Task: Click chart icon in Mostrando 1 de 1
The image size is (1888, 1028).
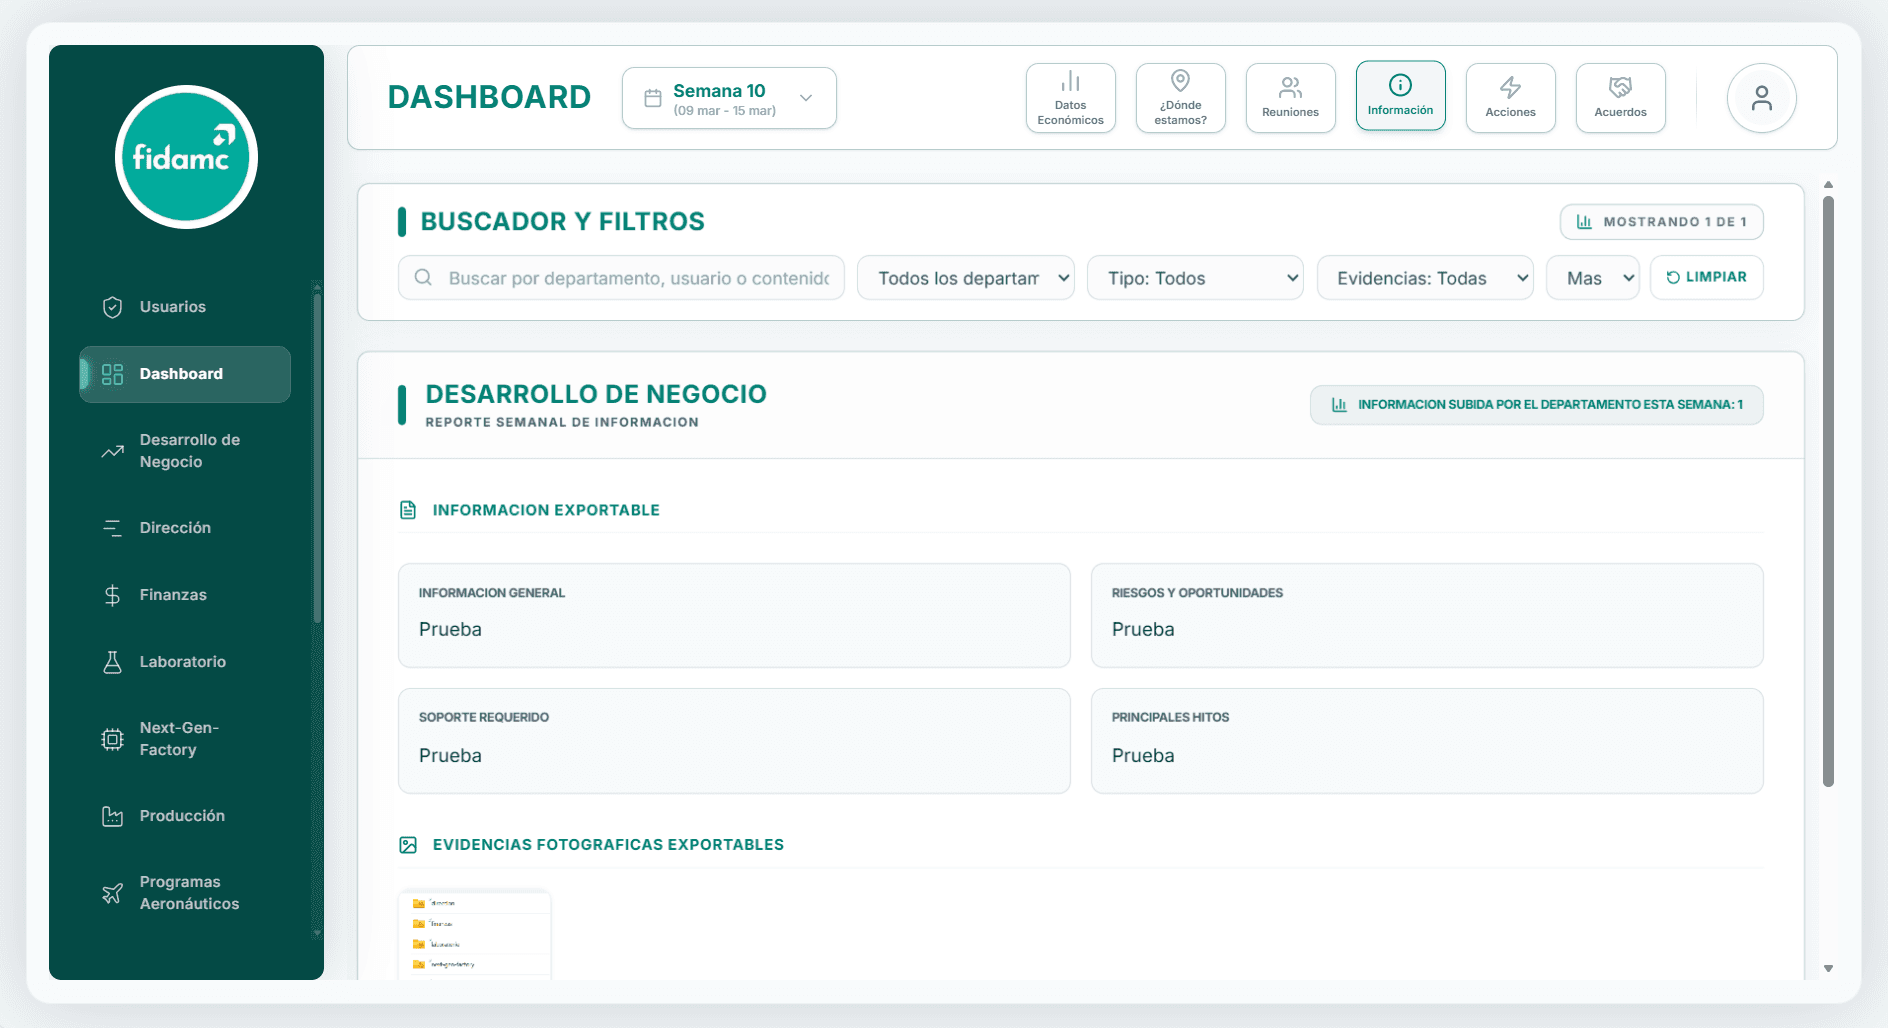Action: point(1584,222)
